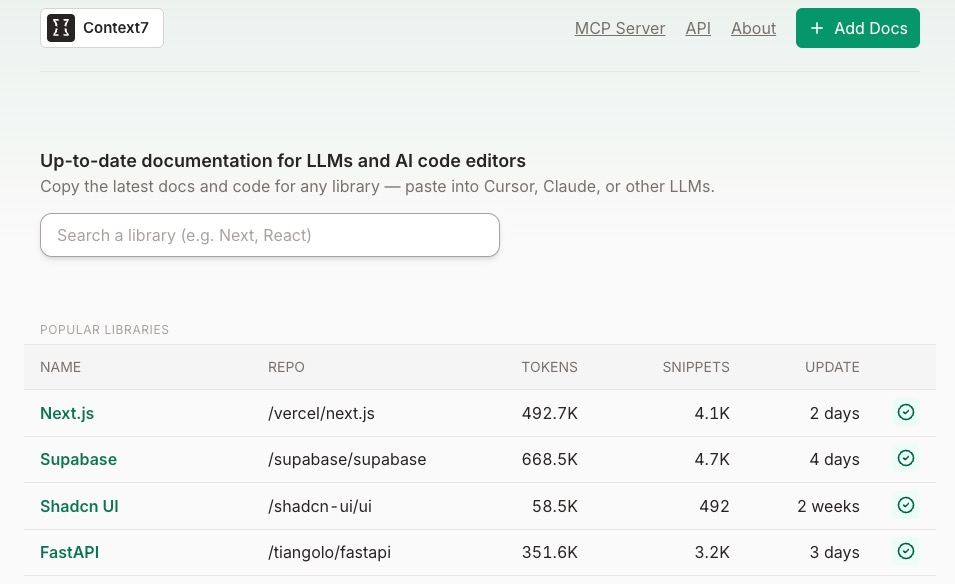The image size is (955, 584).
Task: Click the 492.7K tokens value
Action: (549, 413)
